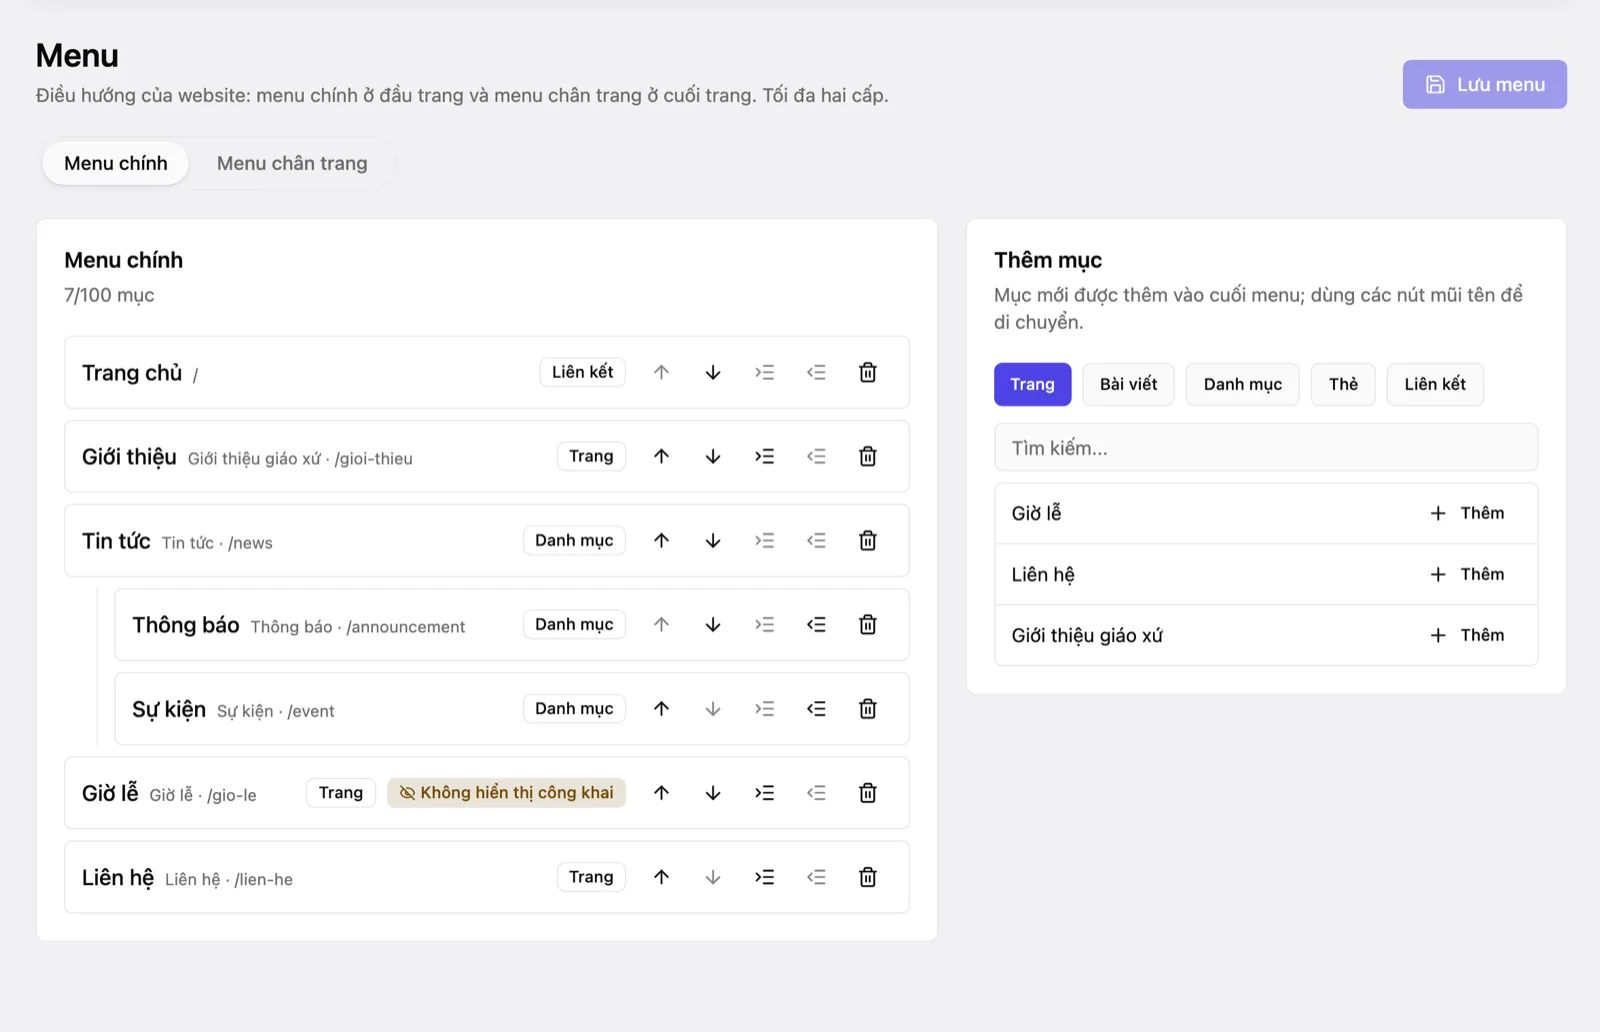Move Trang chủ down one position
The width and height of the screenshot is (1600, 1032).
pyautogui.click(x=713, y=372)
